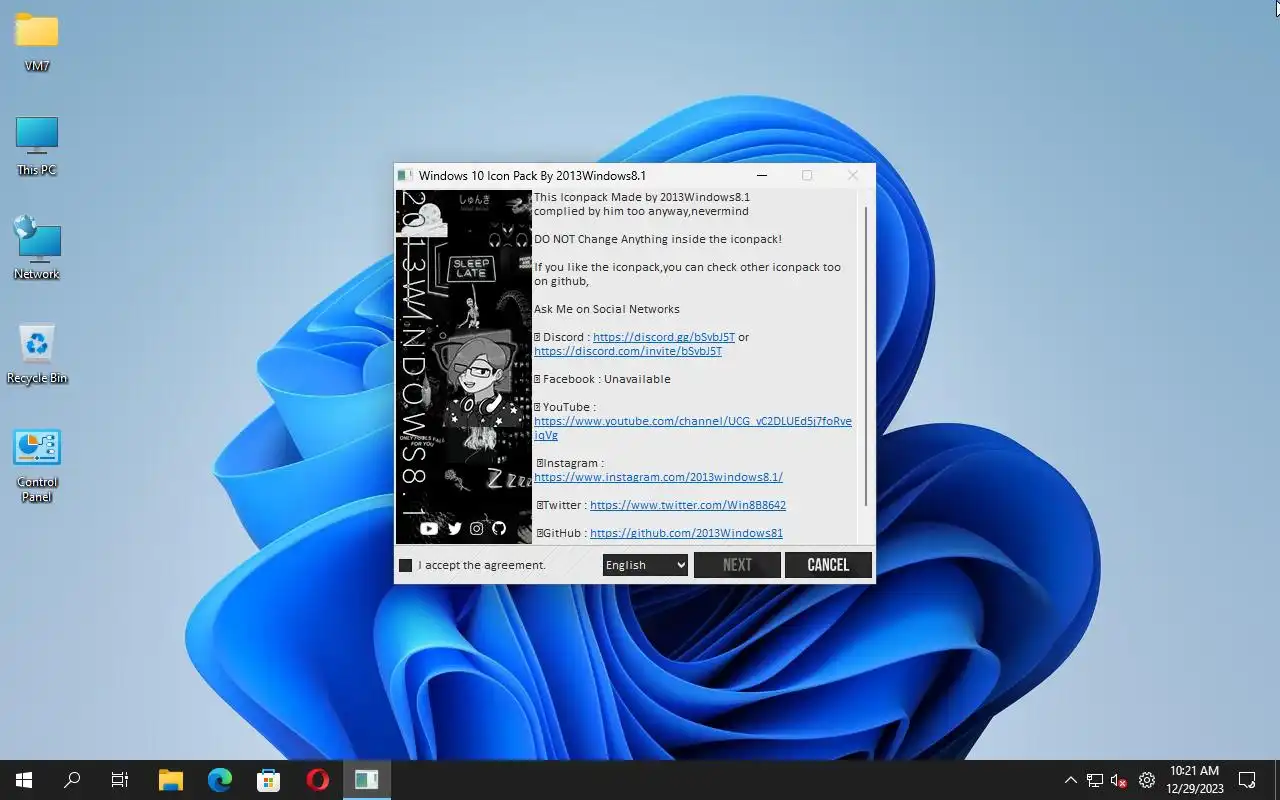Select the This PC desktop icon
The width and height of the screenshot is (1280, 800).
(37, 146)
